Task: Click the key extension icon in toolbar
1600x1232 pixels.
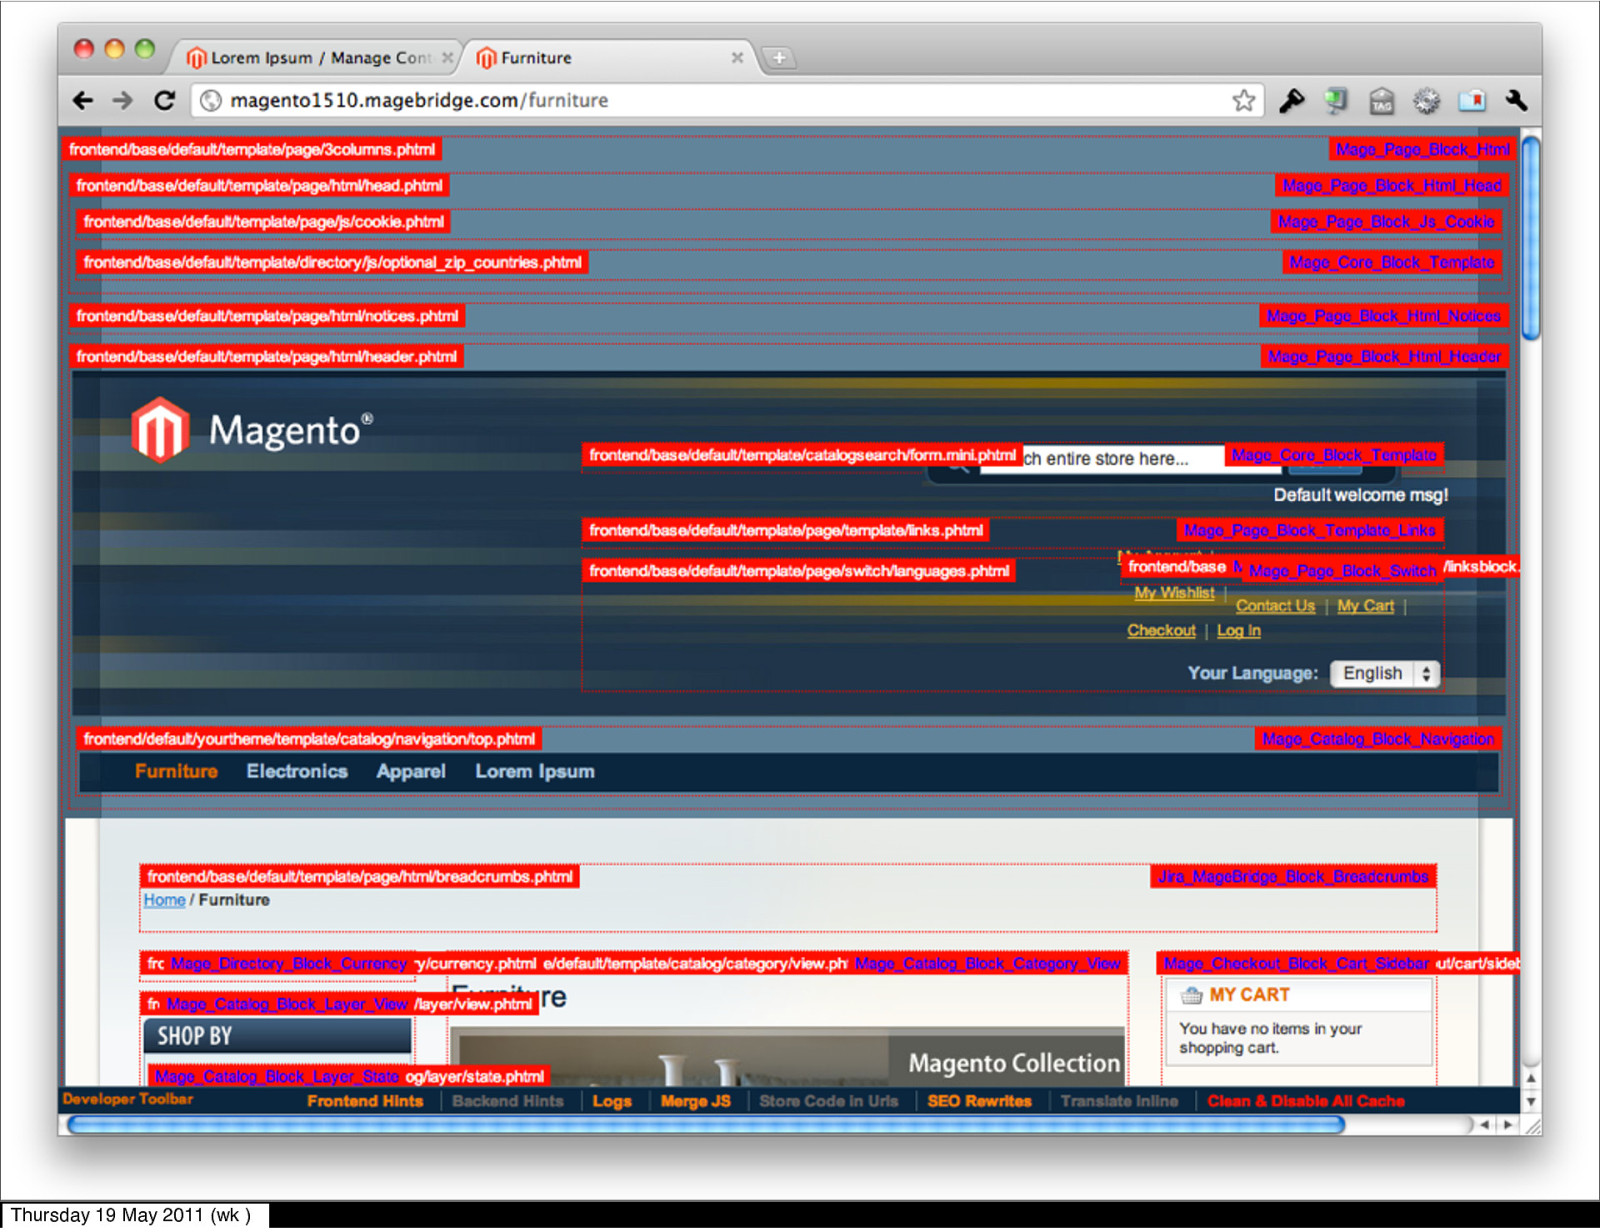Action: pyautogui.click(x=1292, y=100)
